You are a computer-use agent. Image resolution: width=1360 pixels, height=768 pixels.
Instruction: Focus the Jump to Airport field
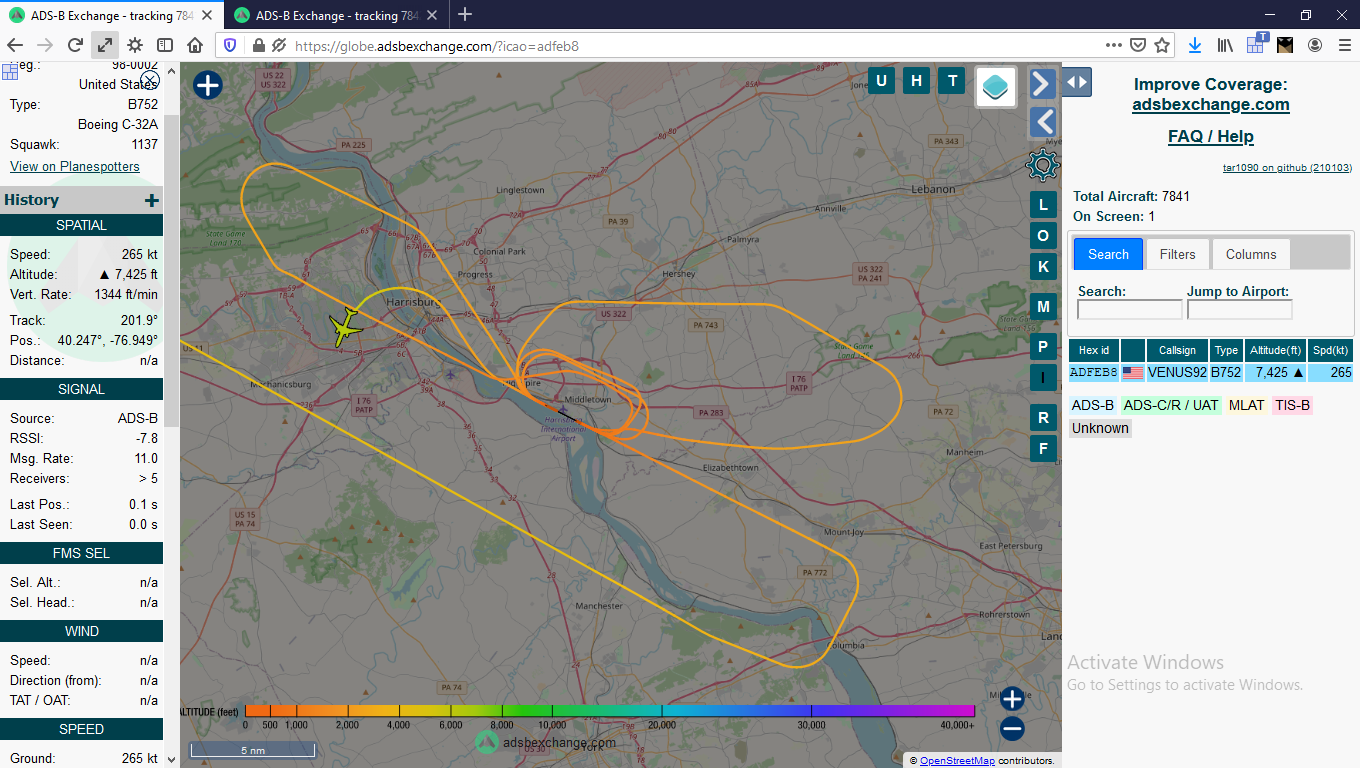(x=1239, y=310)
